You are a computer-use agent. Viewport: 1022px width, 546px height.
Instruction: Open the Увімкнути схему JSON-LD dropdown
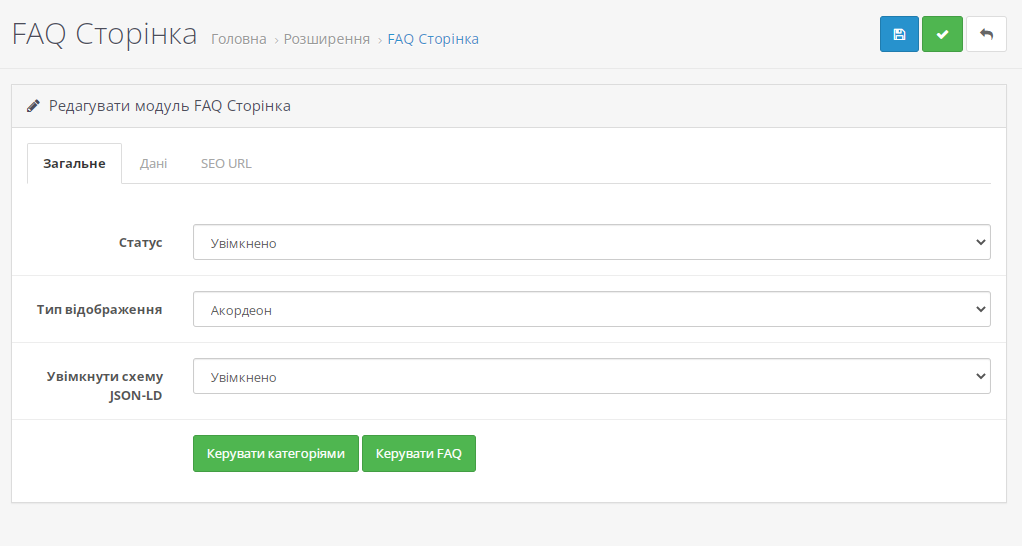point(591,377)
